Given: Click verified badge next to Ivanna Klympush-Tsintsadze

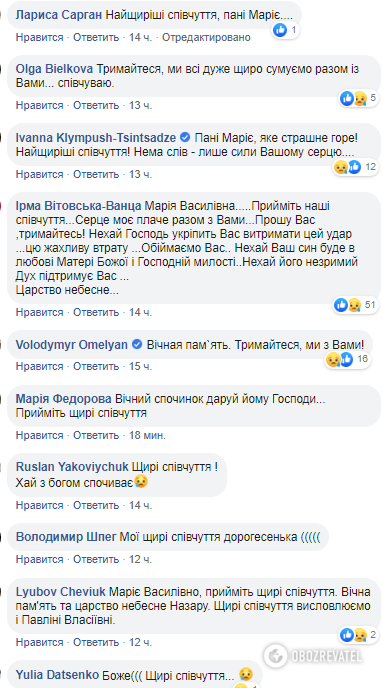Looking at the screenshot, I should coord(185,138).
